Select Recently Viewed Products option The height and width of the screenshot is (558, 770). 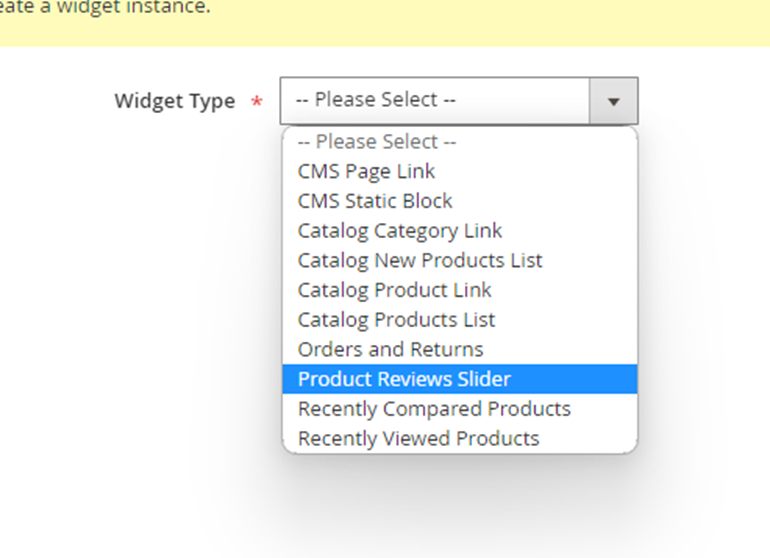point(418,438)
